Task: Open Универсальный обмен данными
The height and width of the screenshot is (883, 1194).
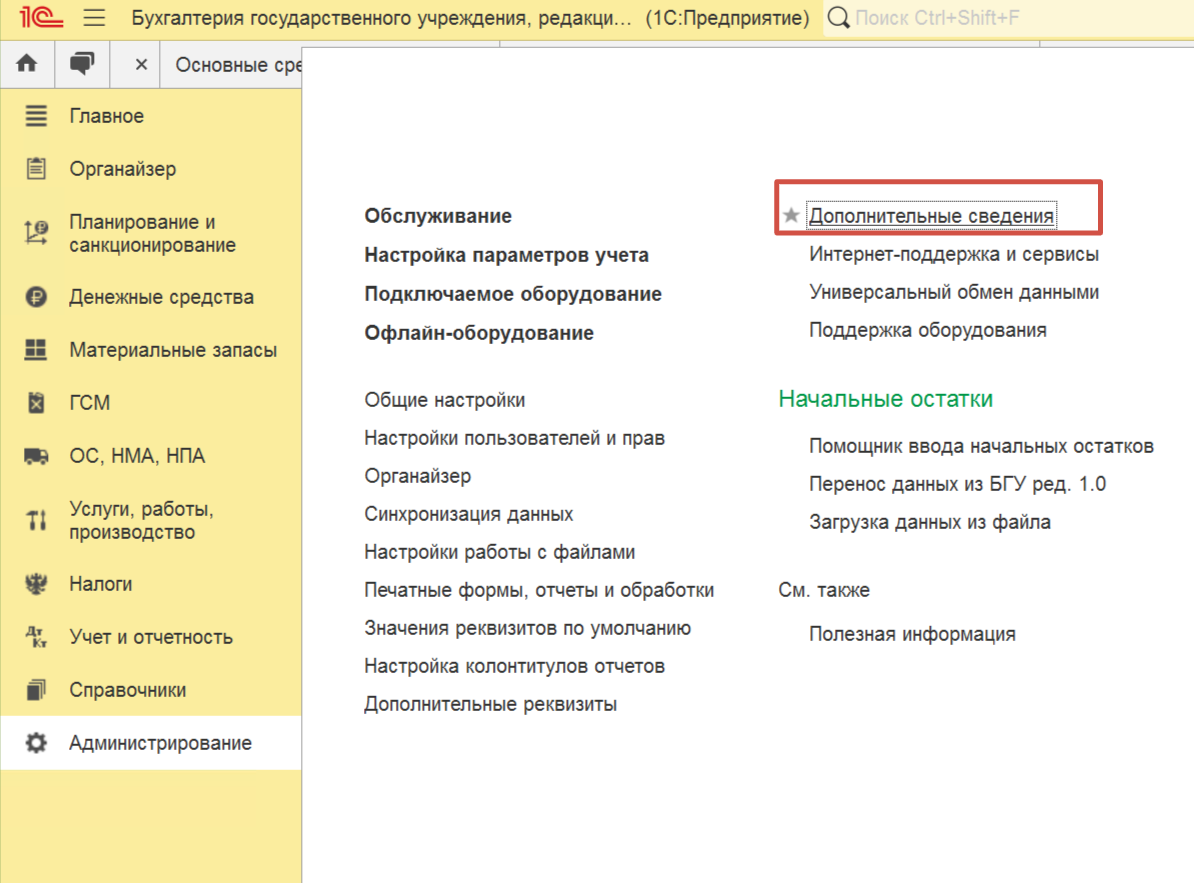Action: 954,292
